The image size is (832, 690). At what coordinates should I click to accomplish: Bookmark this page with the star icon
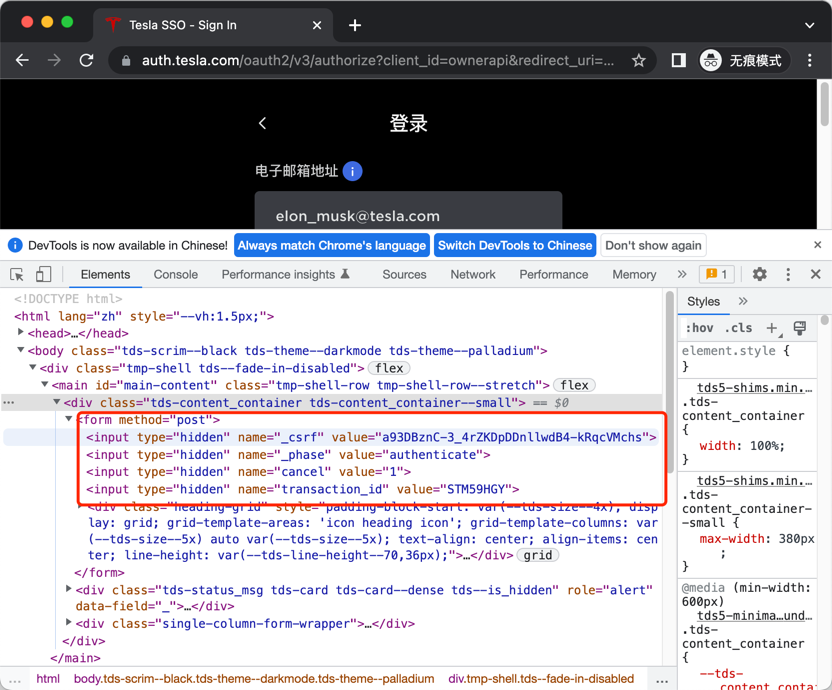click(639, 61)
